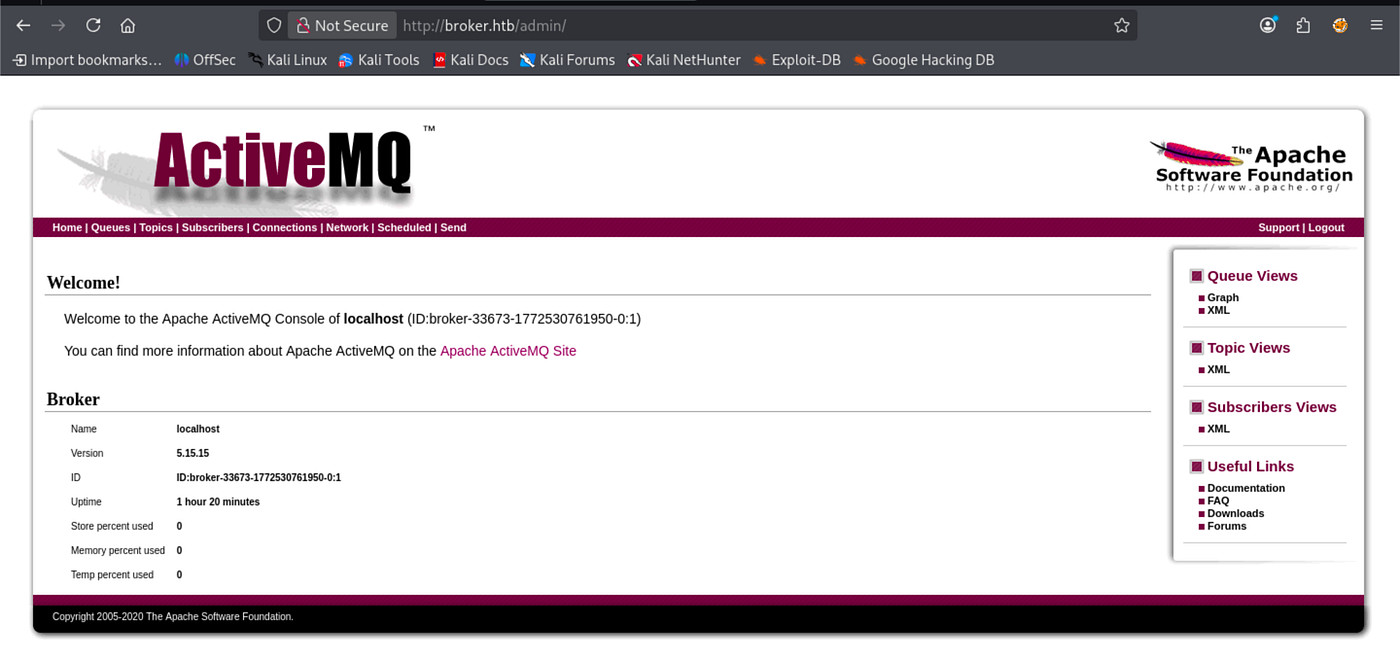Click the Support link
The height and width of the screenshot is (653, 1400).
[1278, 228]
